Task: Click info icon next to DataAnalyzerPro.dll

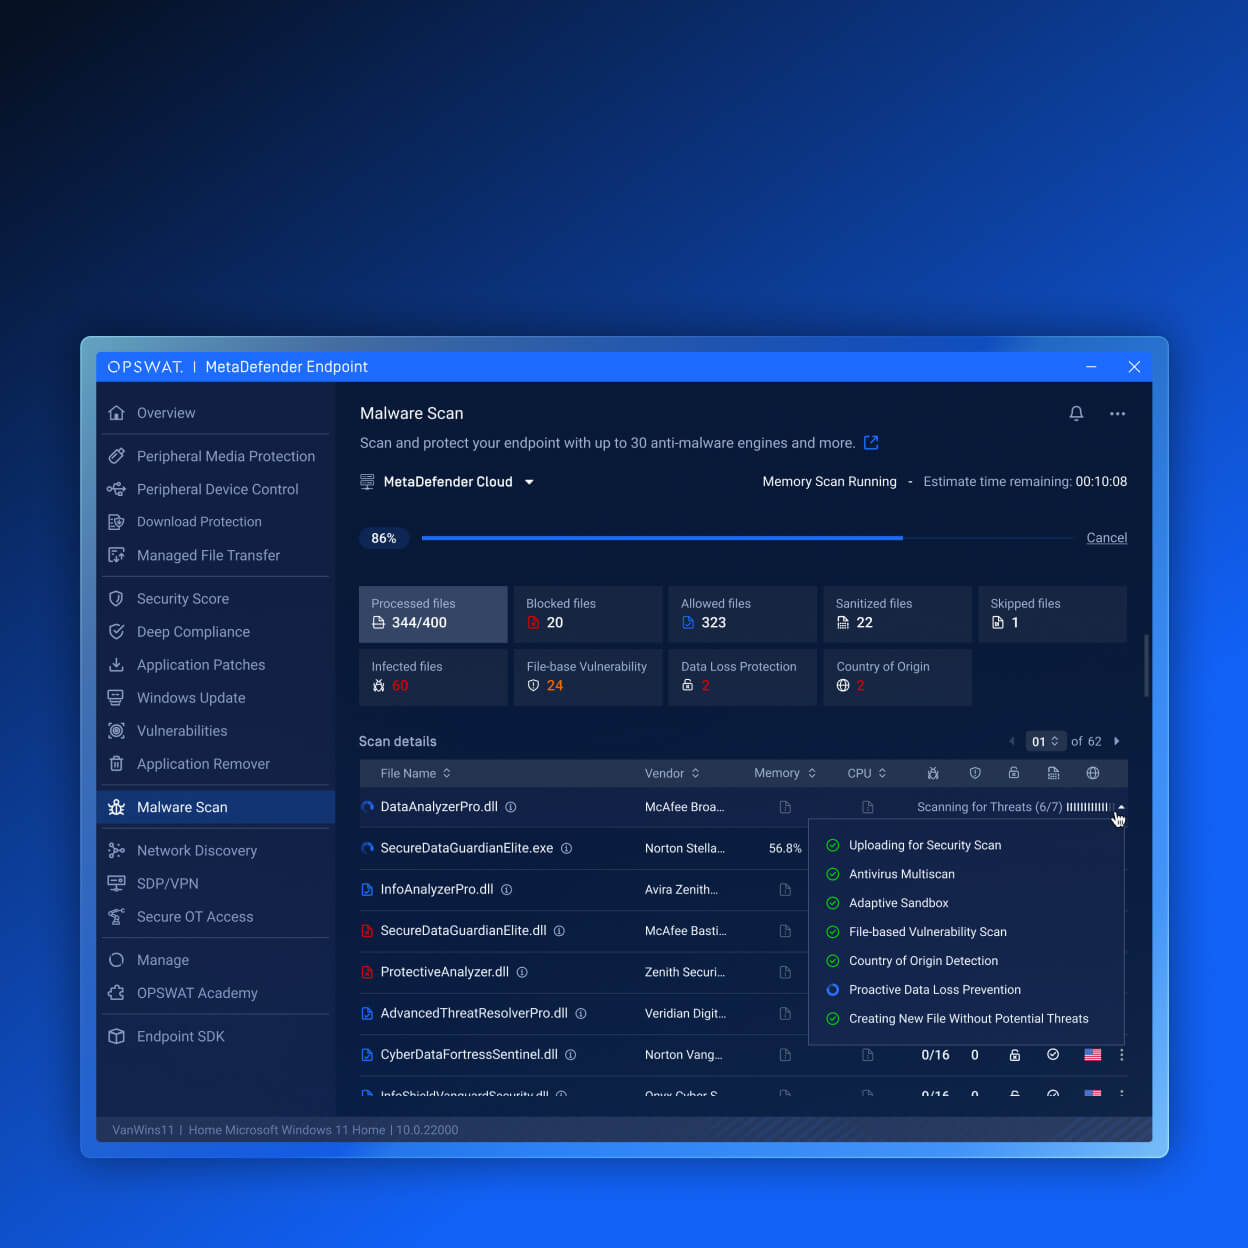Action: (511, 807)
